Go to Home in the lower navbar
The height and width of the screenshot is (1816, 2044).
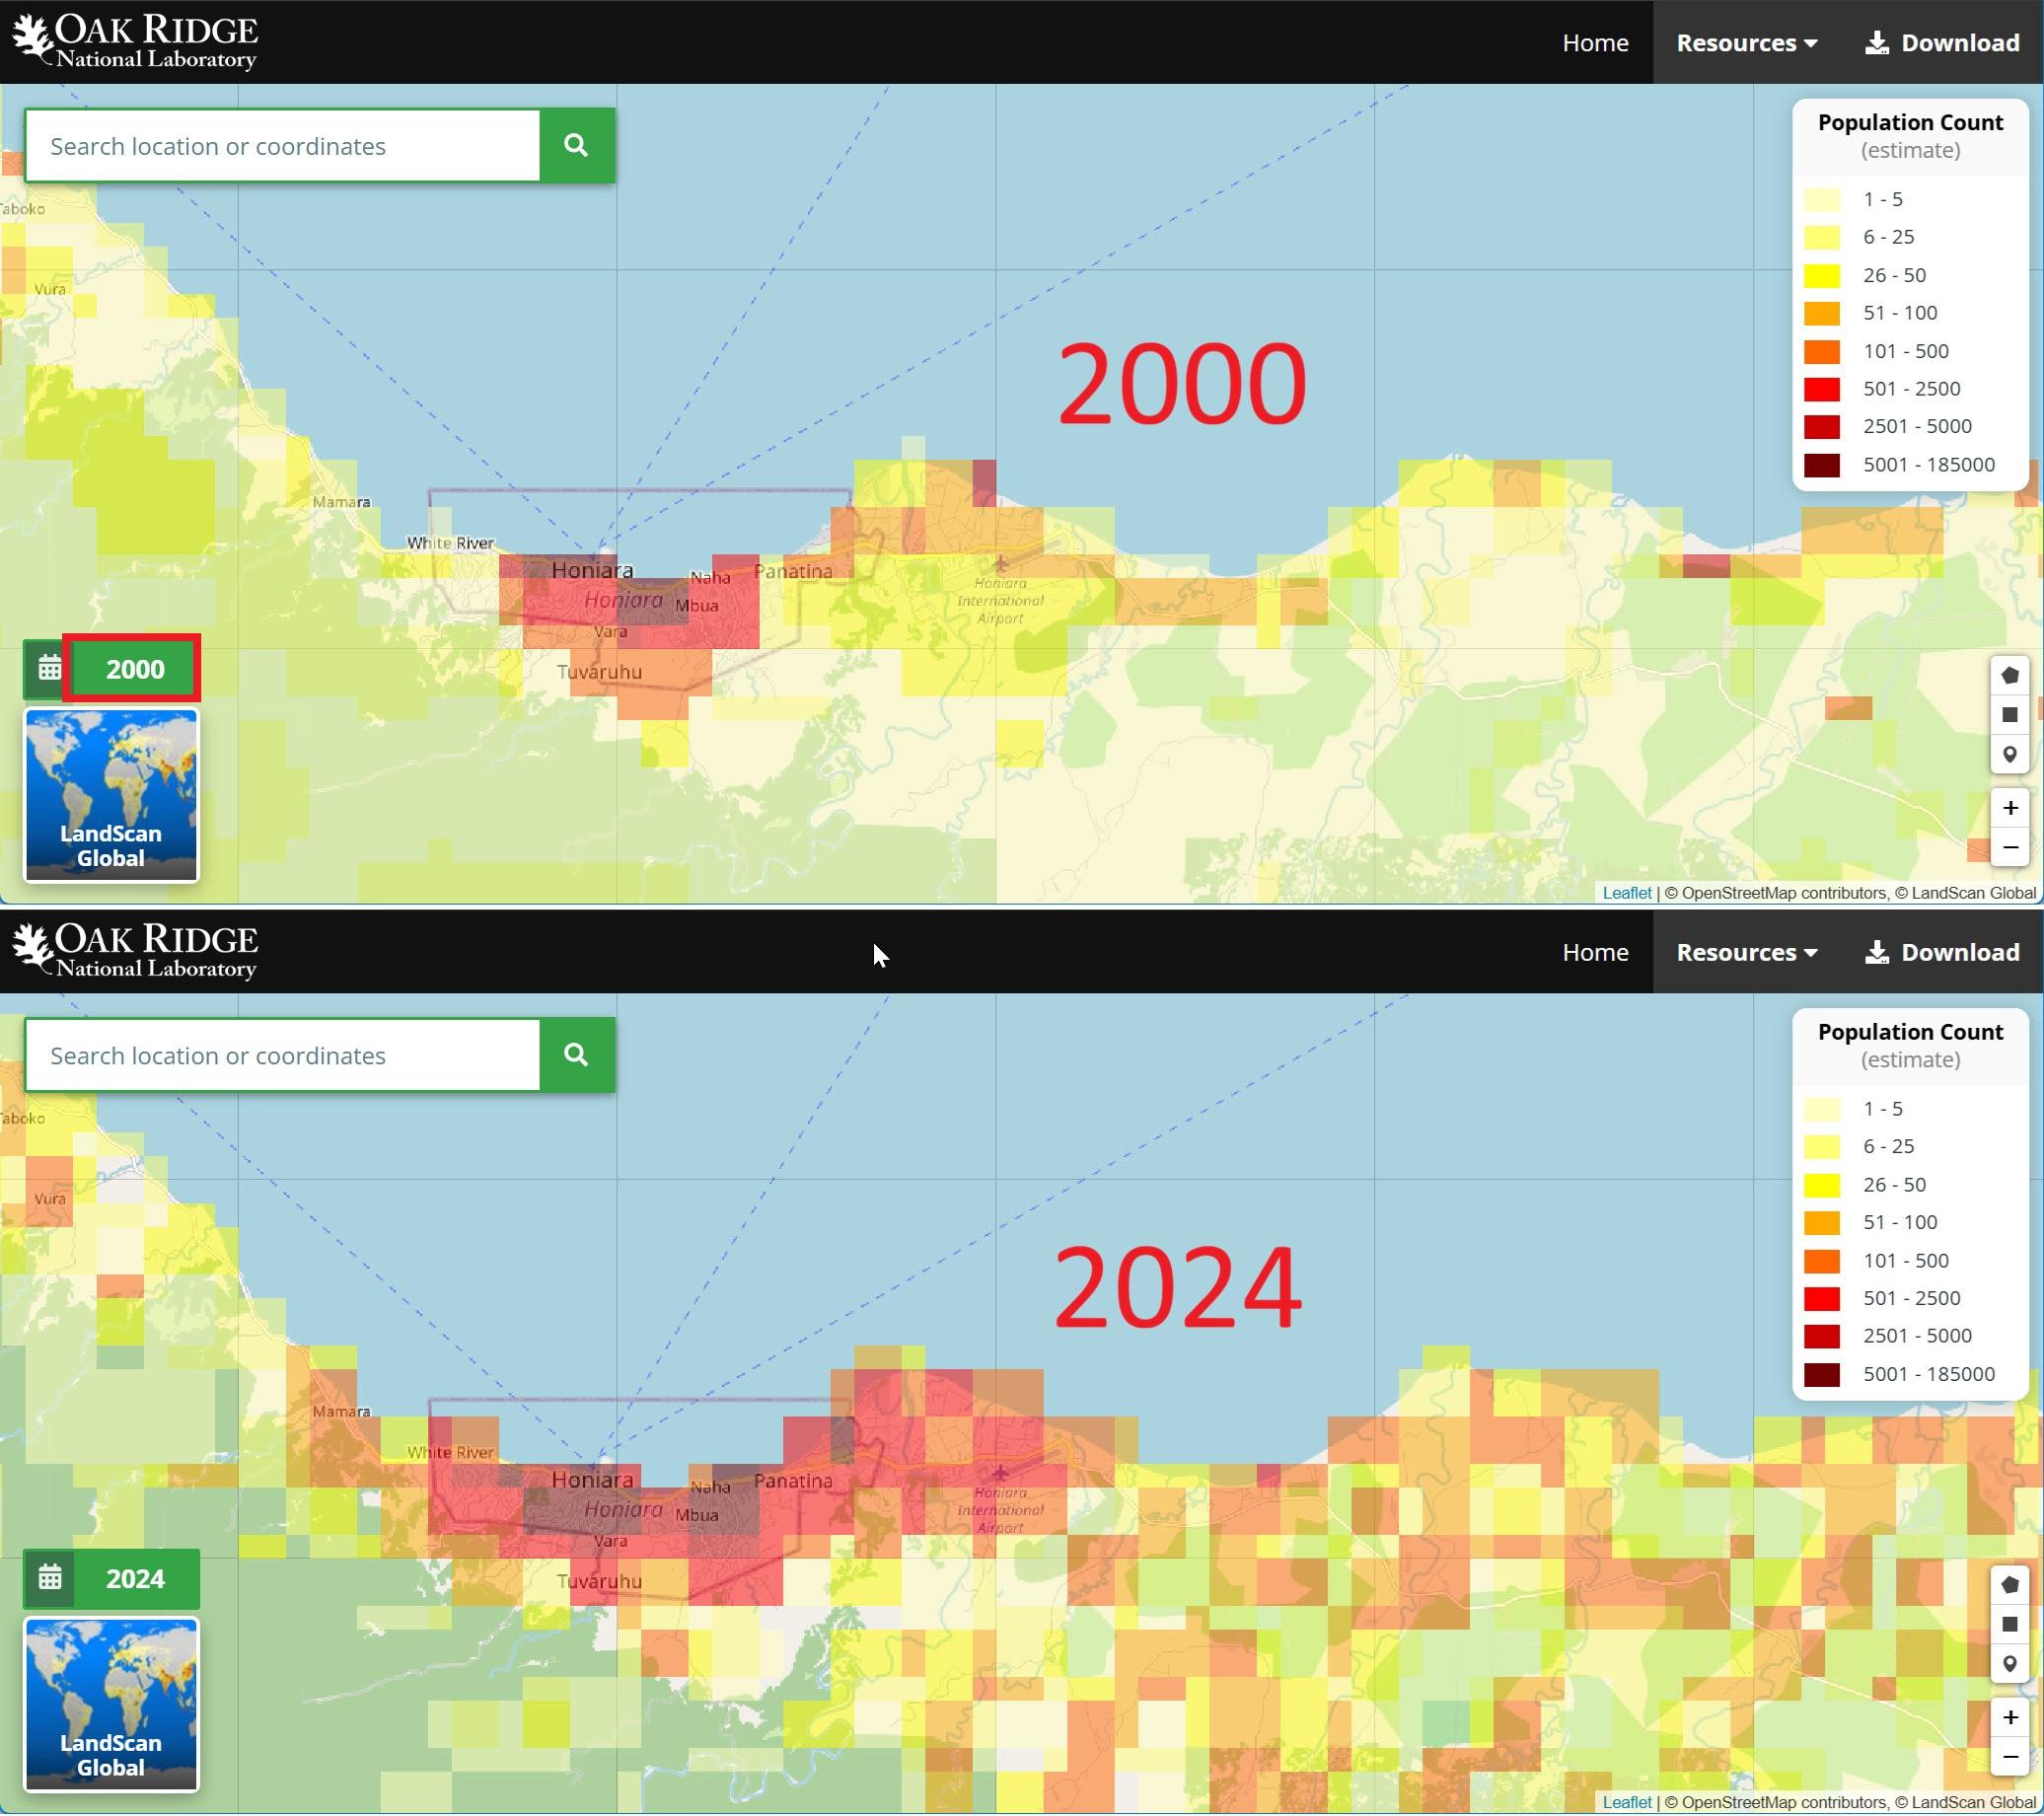pyautogui.click(x=1595, y=952)
